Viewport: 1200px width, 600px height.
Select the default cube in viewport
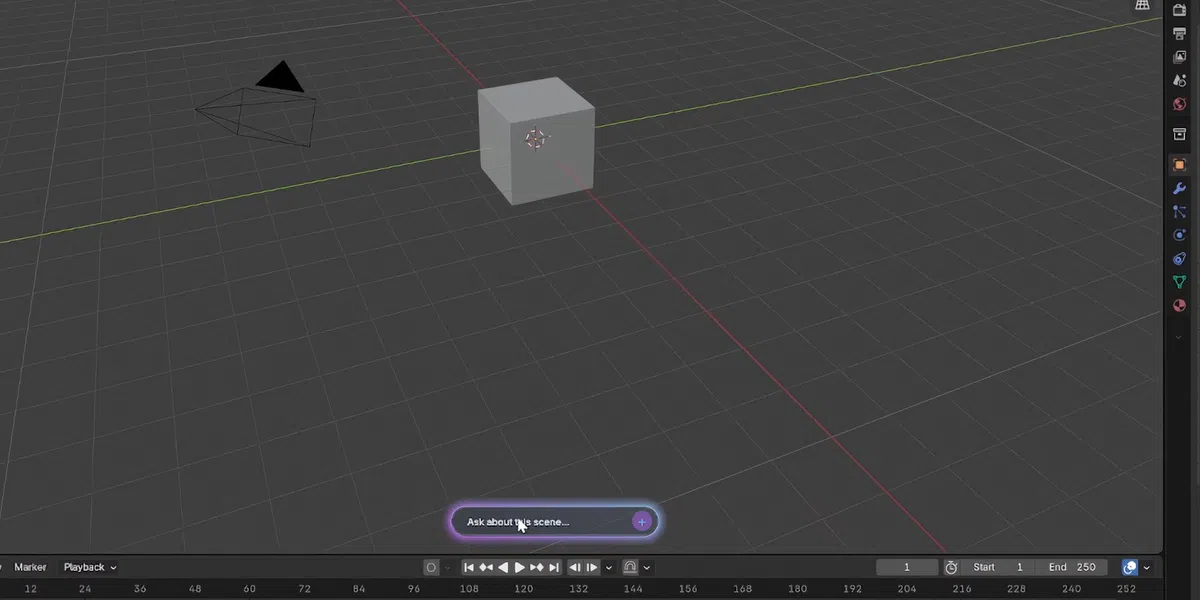536,142
